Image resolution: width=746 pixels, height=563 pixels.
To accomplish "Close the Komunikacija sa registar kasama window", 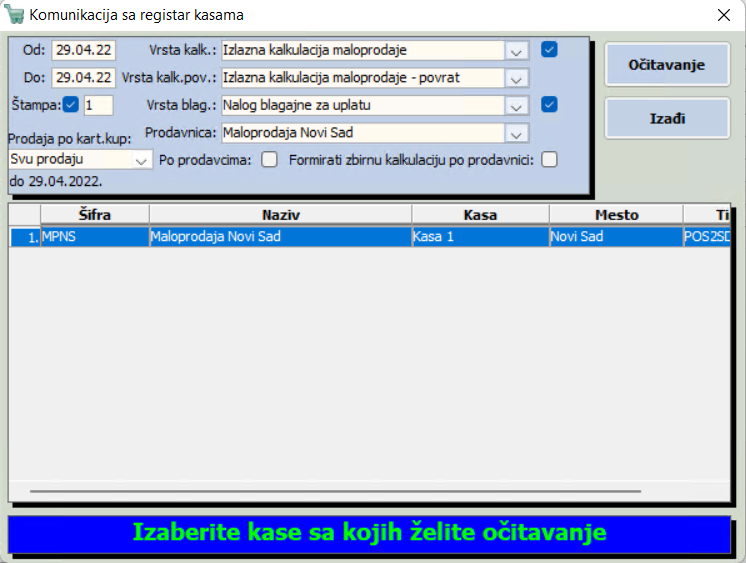I will 724,15.
